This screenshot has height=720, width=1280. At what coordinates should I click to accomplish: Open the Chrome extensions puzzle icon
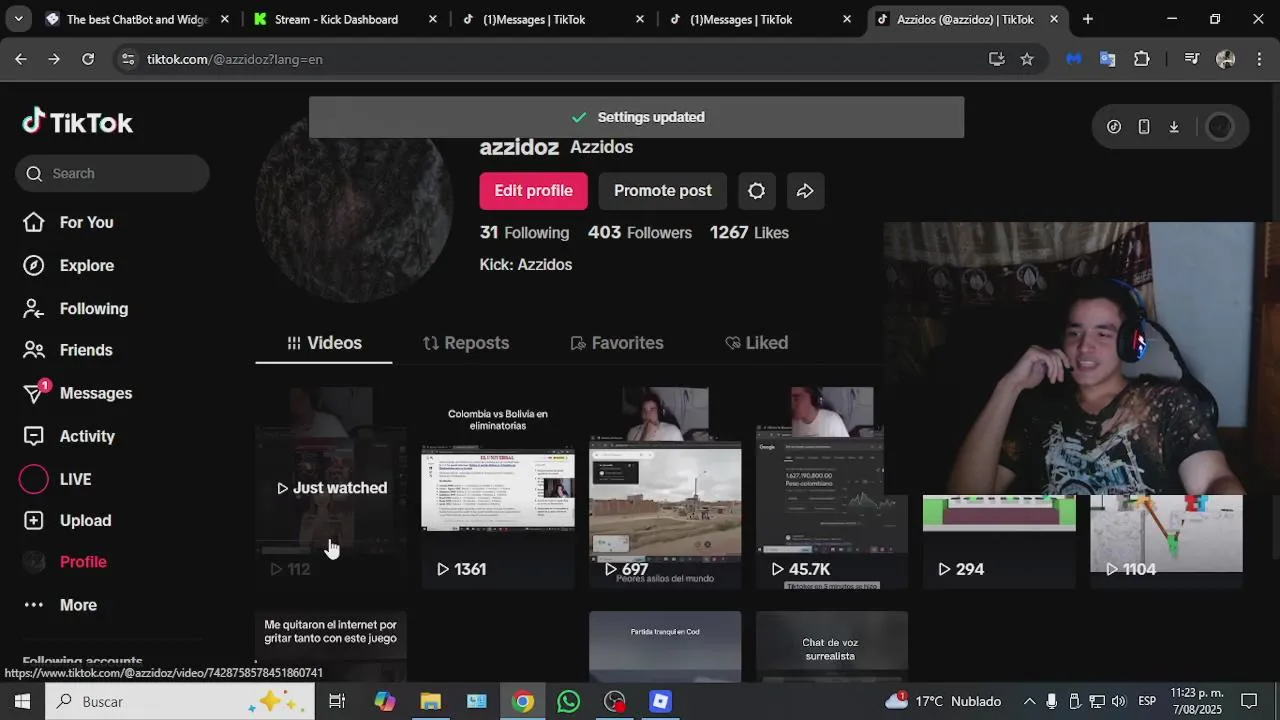(1141, 59)
